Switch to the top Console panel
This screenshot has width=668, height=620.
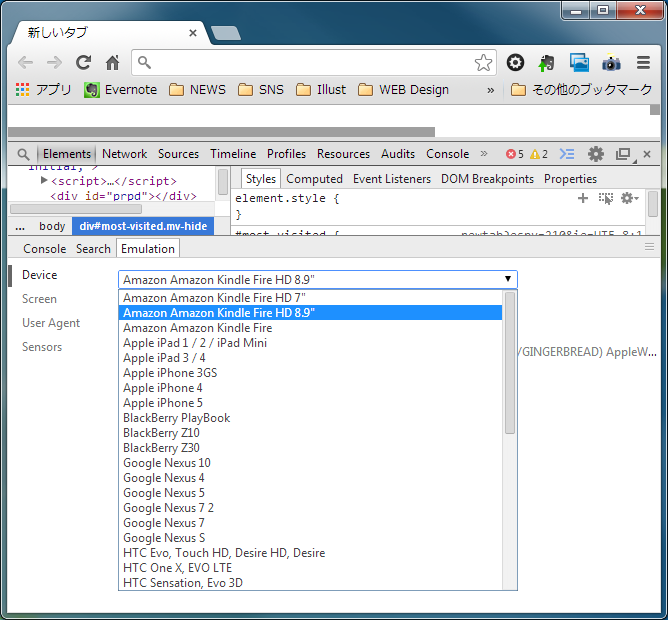pyautogui.click(x=448, y=154)
